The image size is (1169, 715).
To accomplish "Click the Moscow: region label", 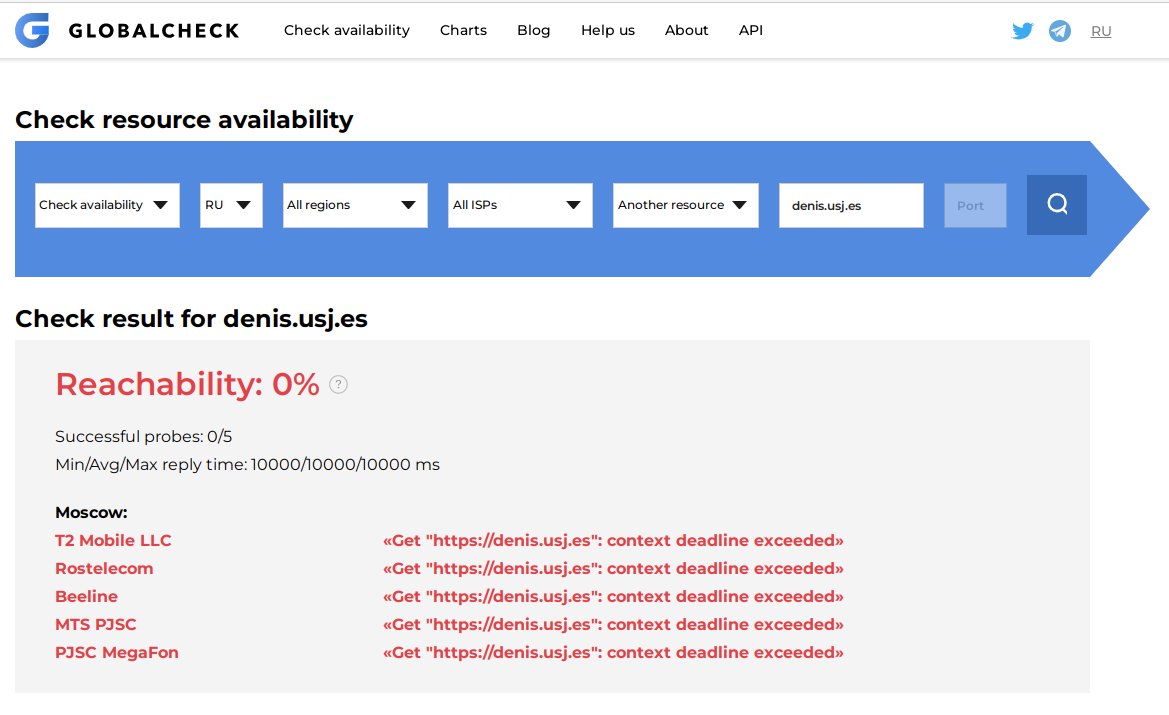I will click(x=91, y=513).
